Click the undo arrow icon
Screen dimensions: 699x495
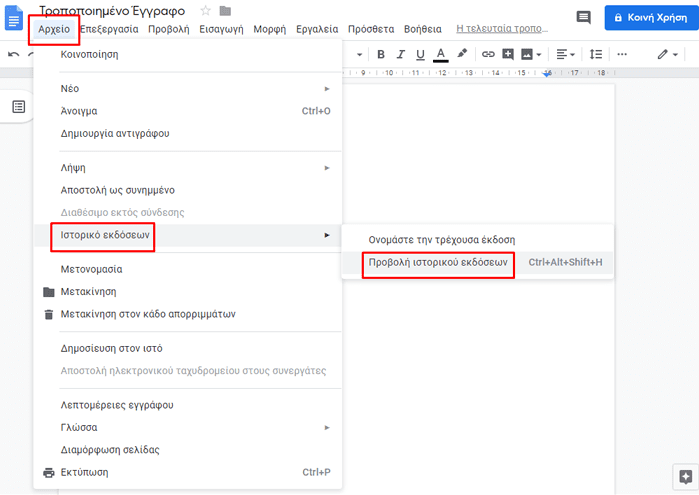[x=13, y=54]
